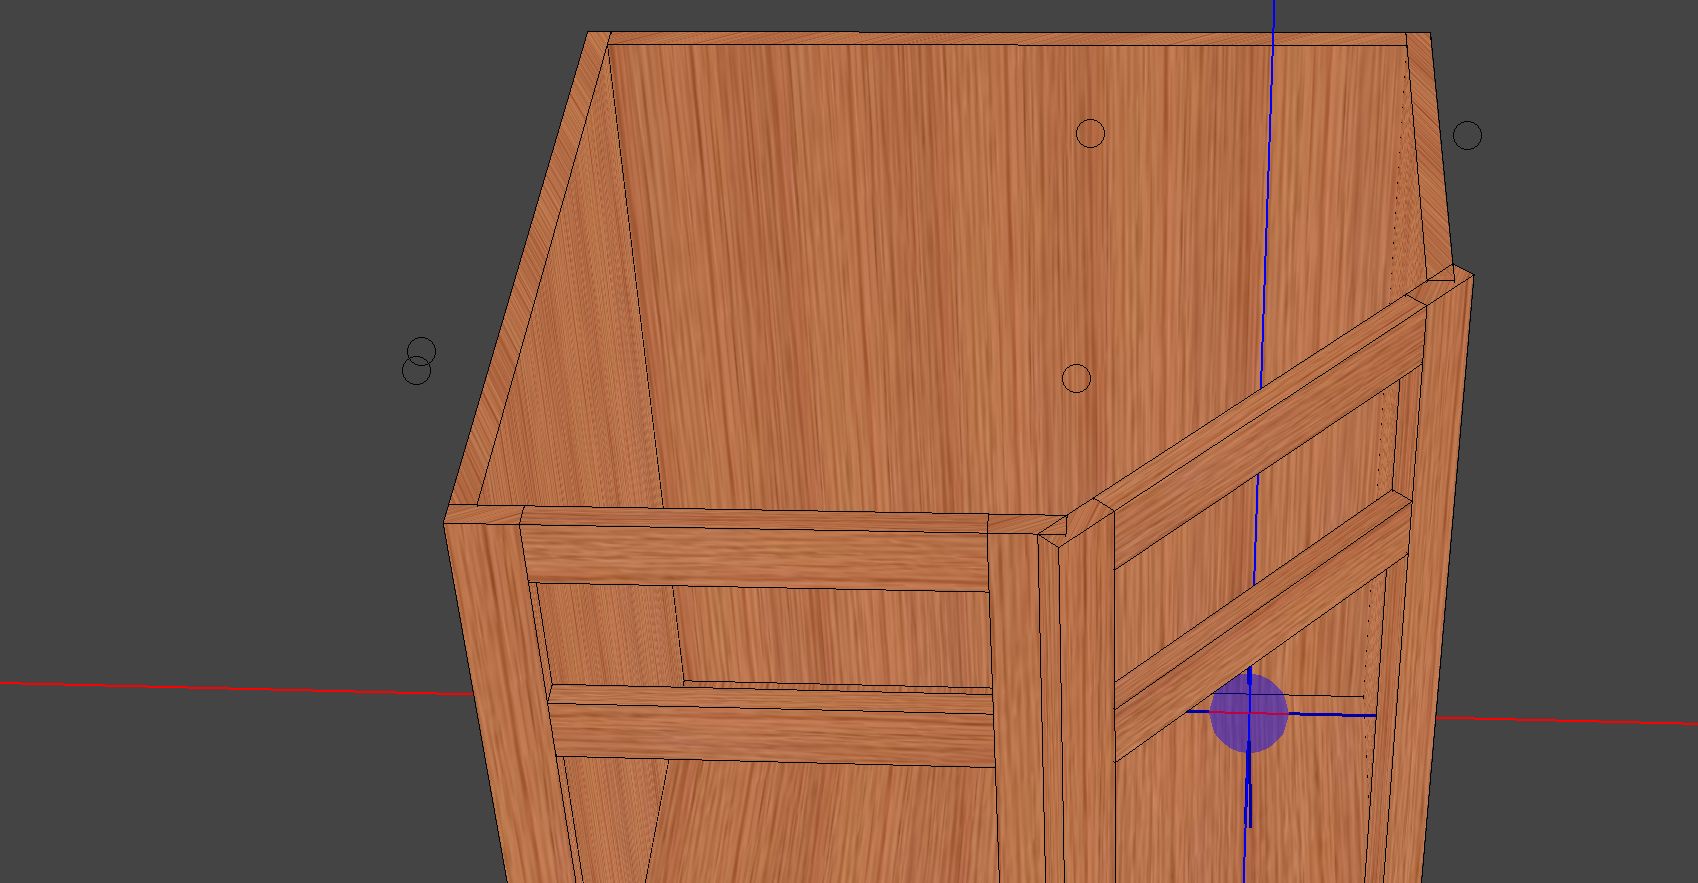The image size is (1698, 883).
Task: Click the purple circle at the axis origin
Action: pos(1248,712)
